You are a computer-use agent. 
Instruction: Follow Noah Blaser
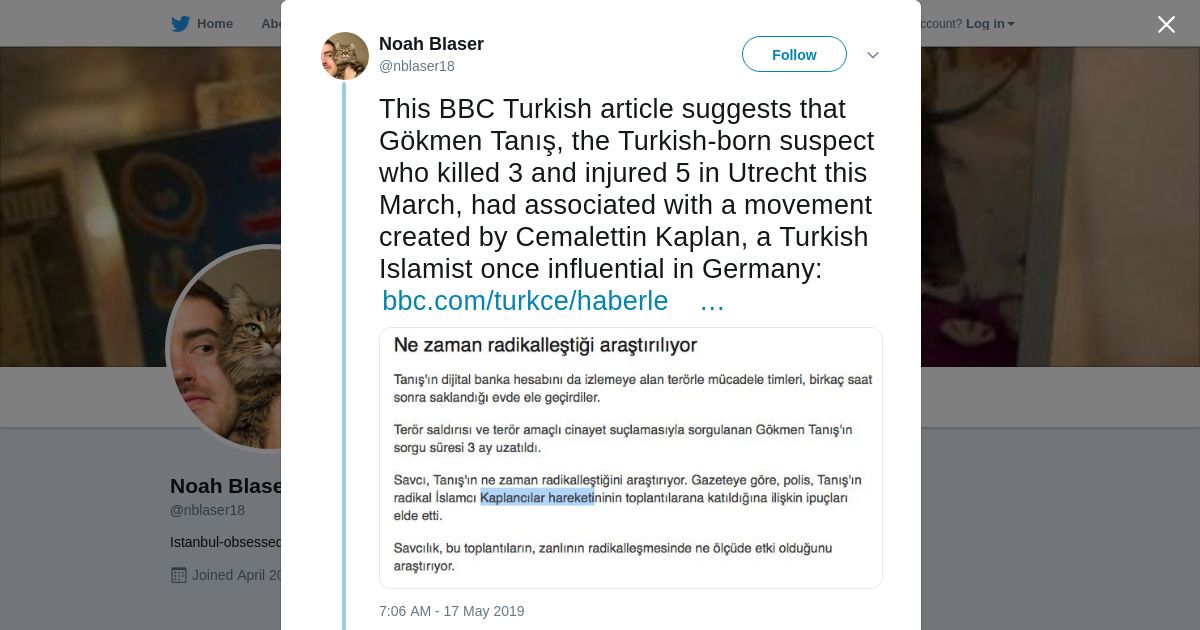click(x=794, y=55)
